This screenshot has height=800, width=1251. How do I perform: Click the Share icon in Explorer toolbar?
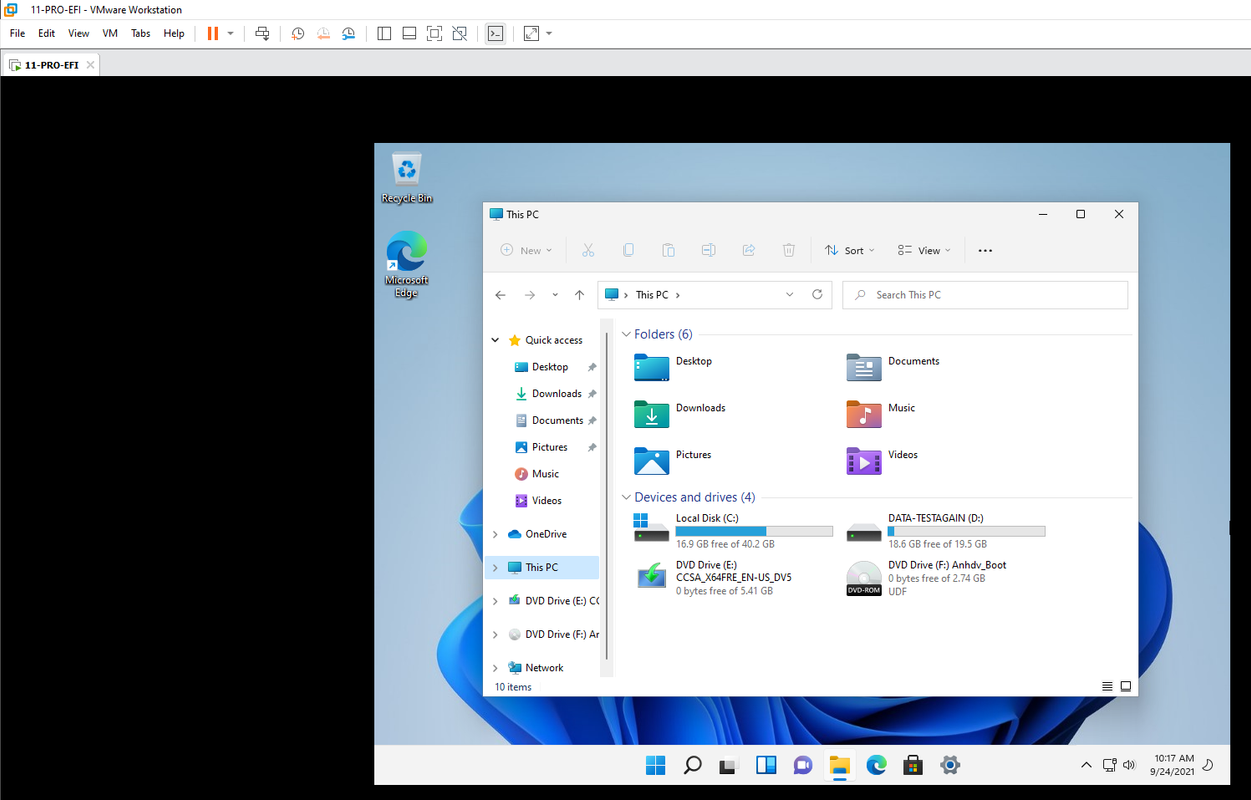(748, 250)
